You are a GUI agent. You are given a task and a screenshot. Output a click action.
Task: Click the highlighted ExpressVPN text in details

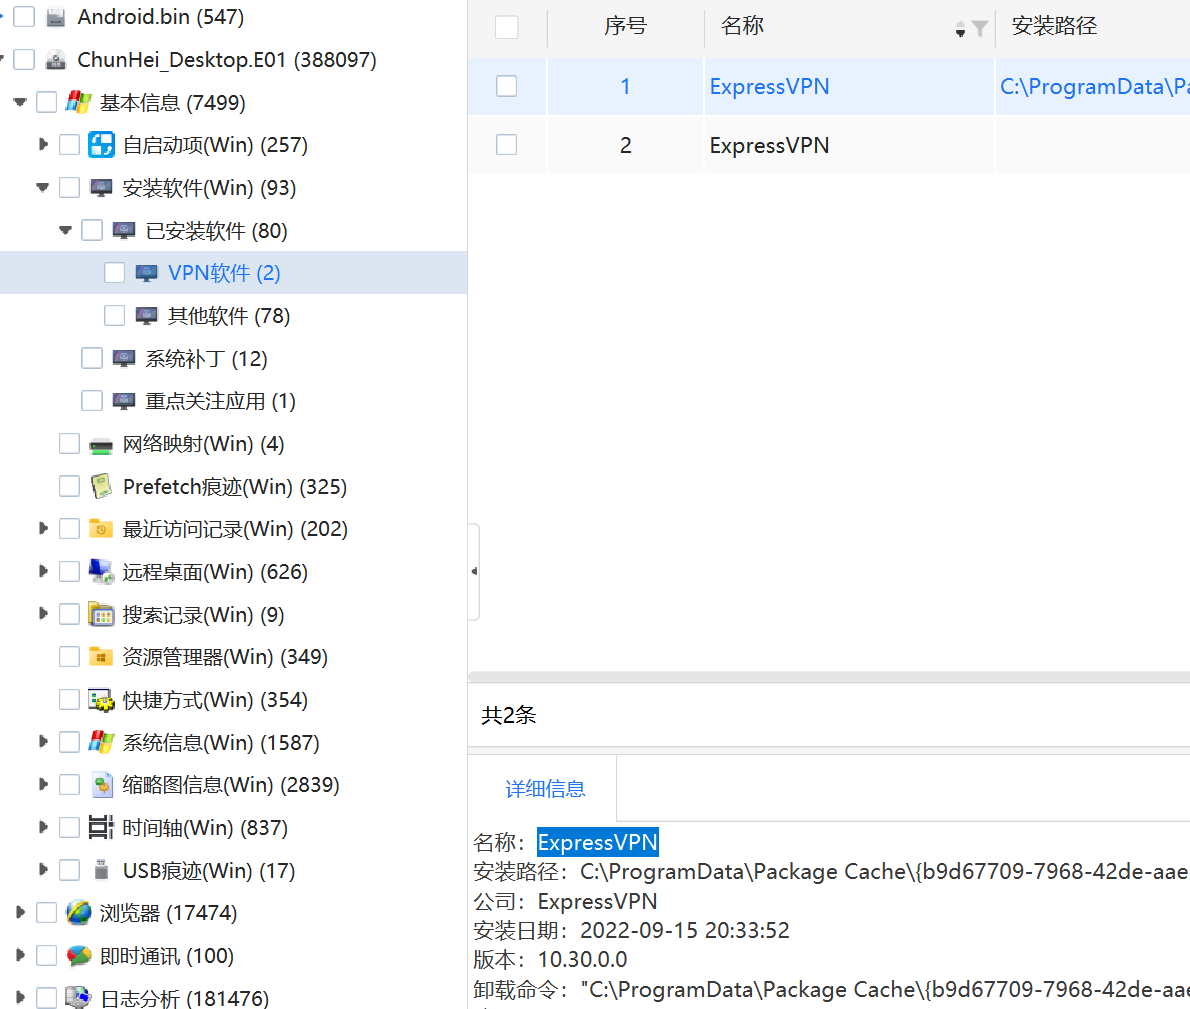point(597,842)
